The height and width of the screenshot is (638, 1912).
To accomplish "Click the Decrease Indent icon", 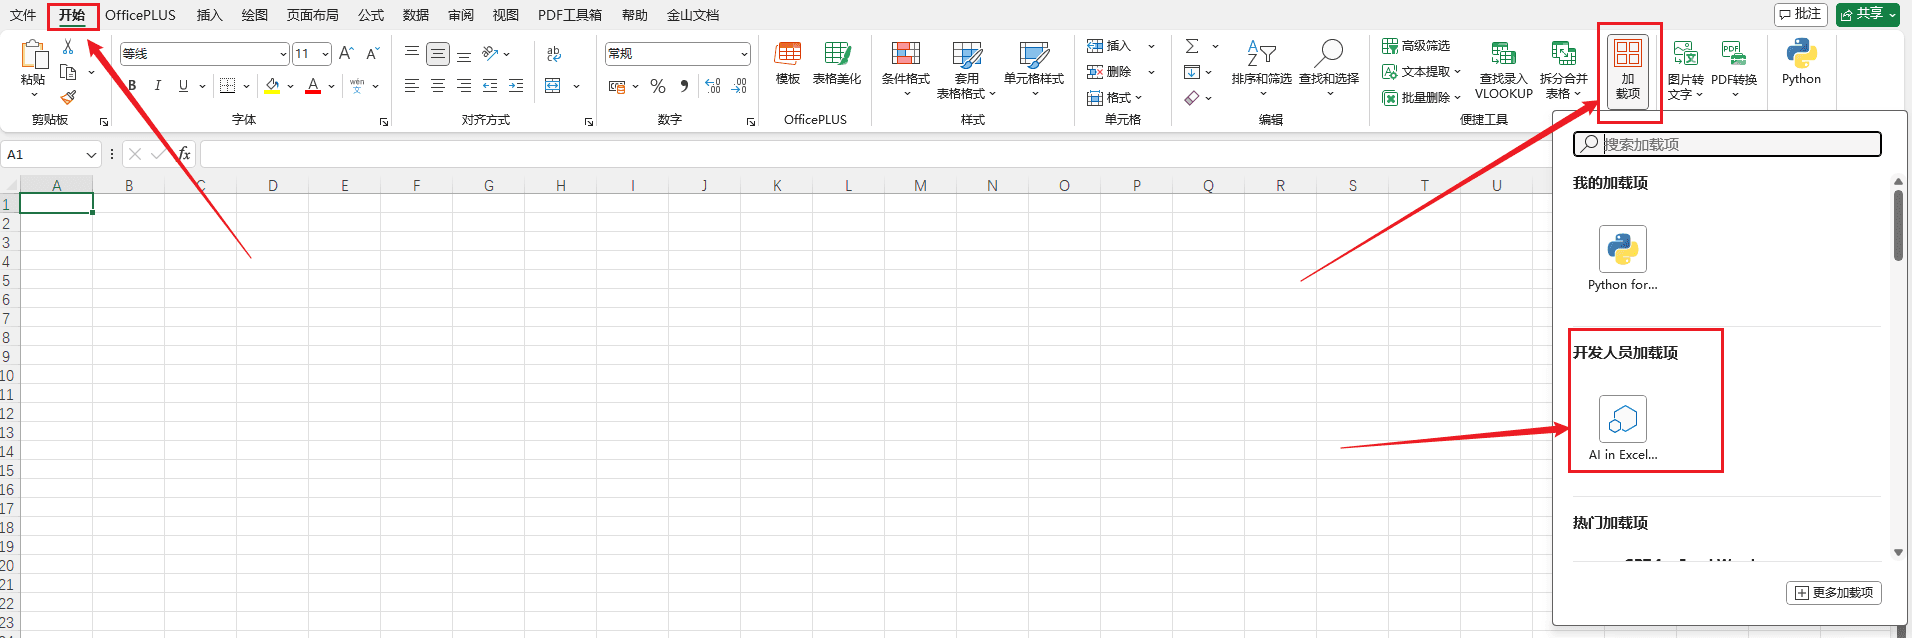I will [x=490, y=86].
